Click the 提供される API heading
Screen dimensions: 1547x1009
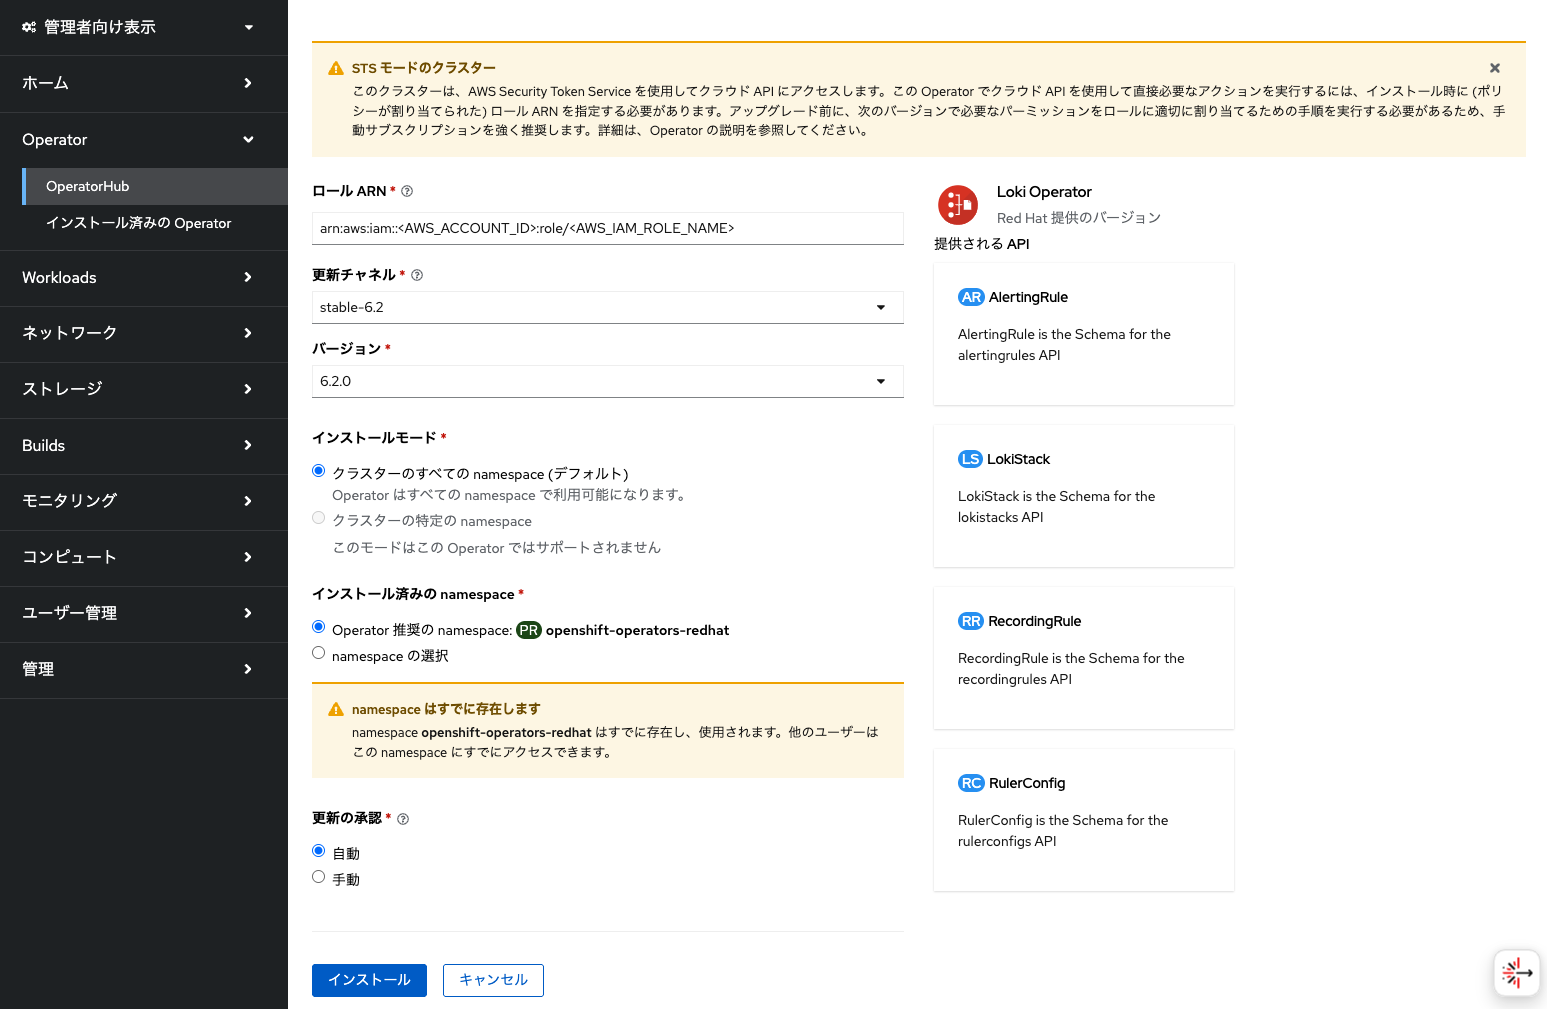coord(982,244)
